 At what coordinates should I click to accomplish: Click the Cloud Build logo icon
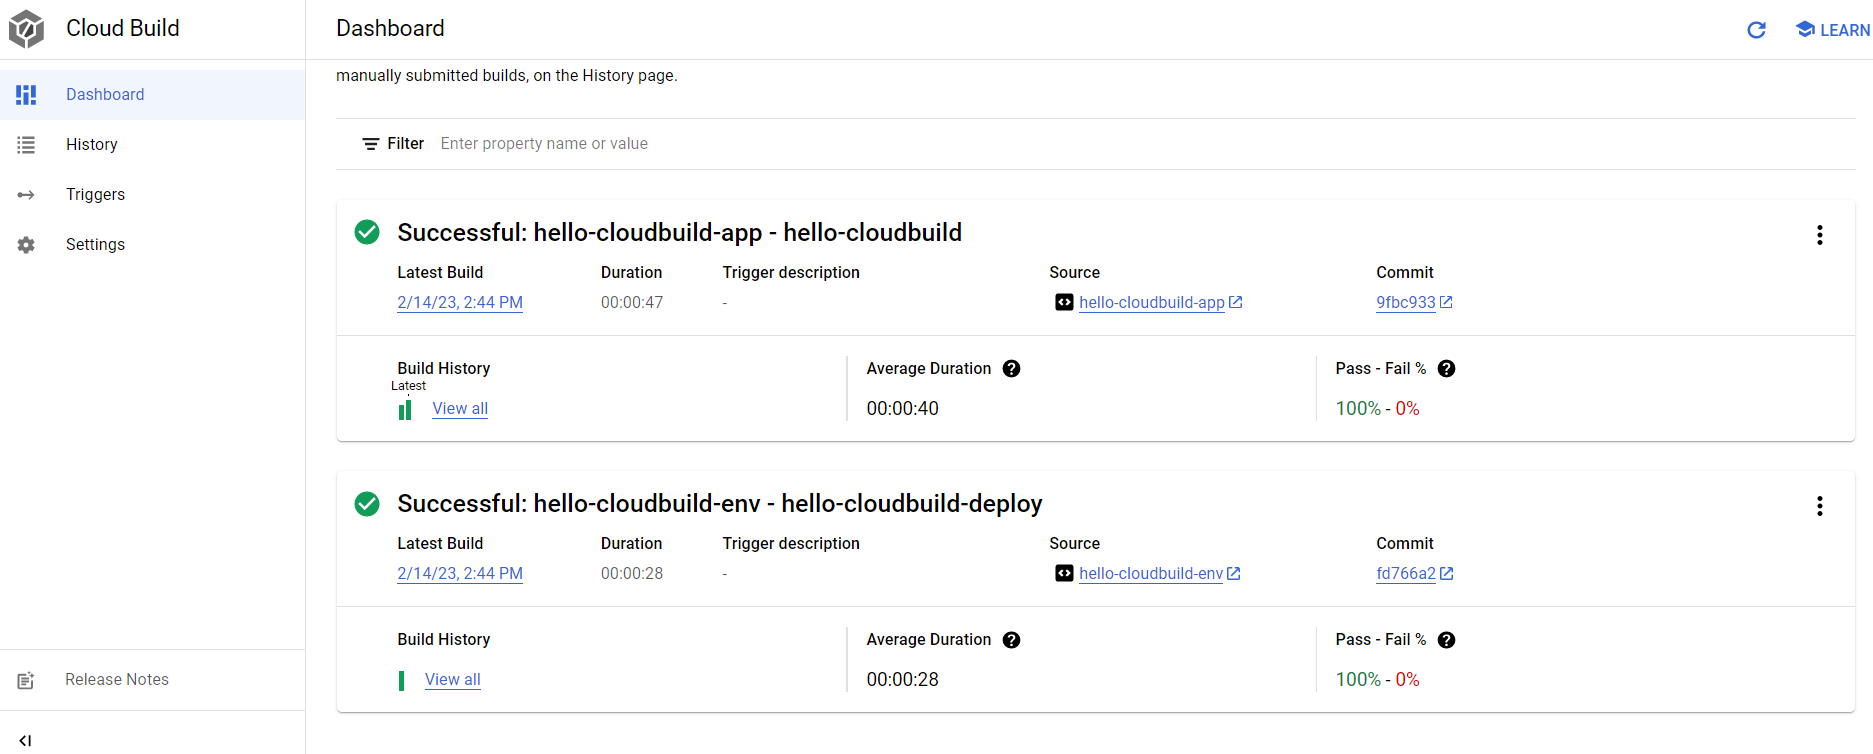click(x=26, y=29)
